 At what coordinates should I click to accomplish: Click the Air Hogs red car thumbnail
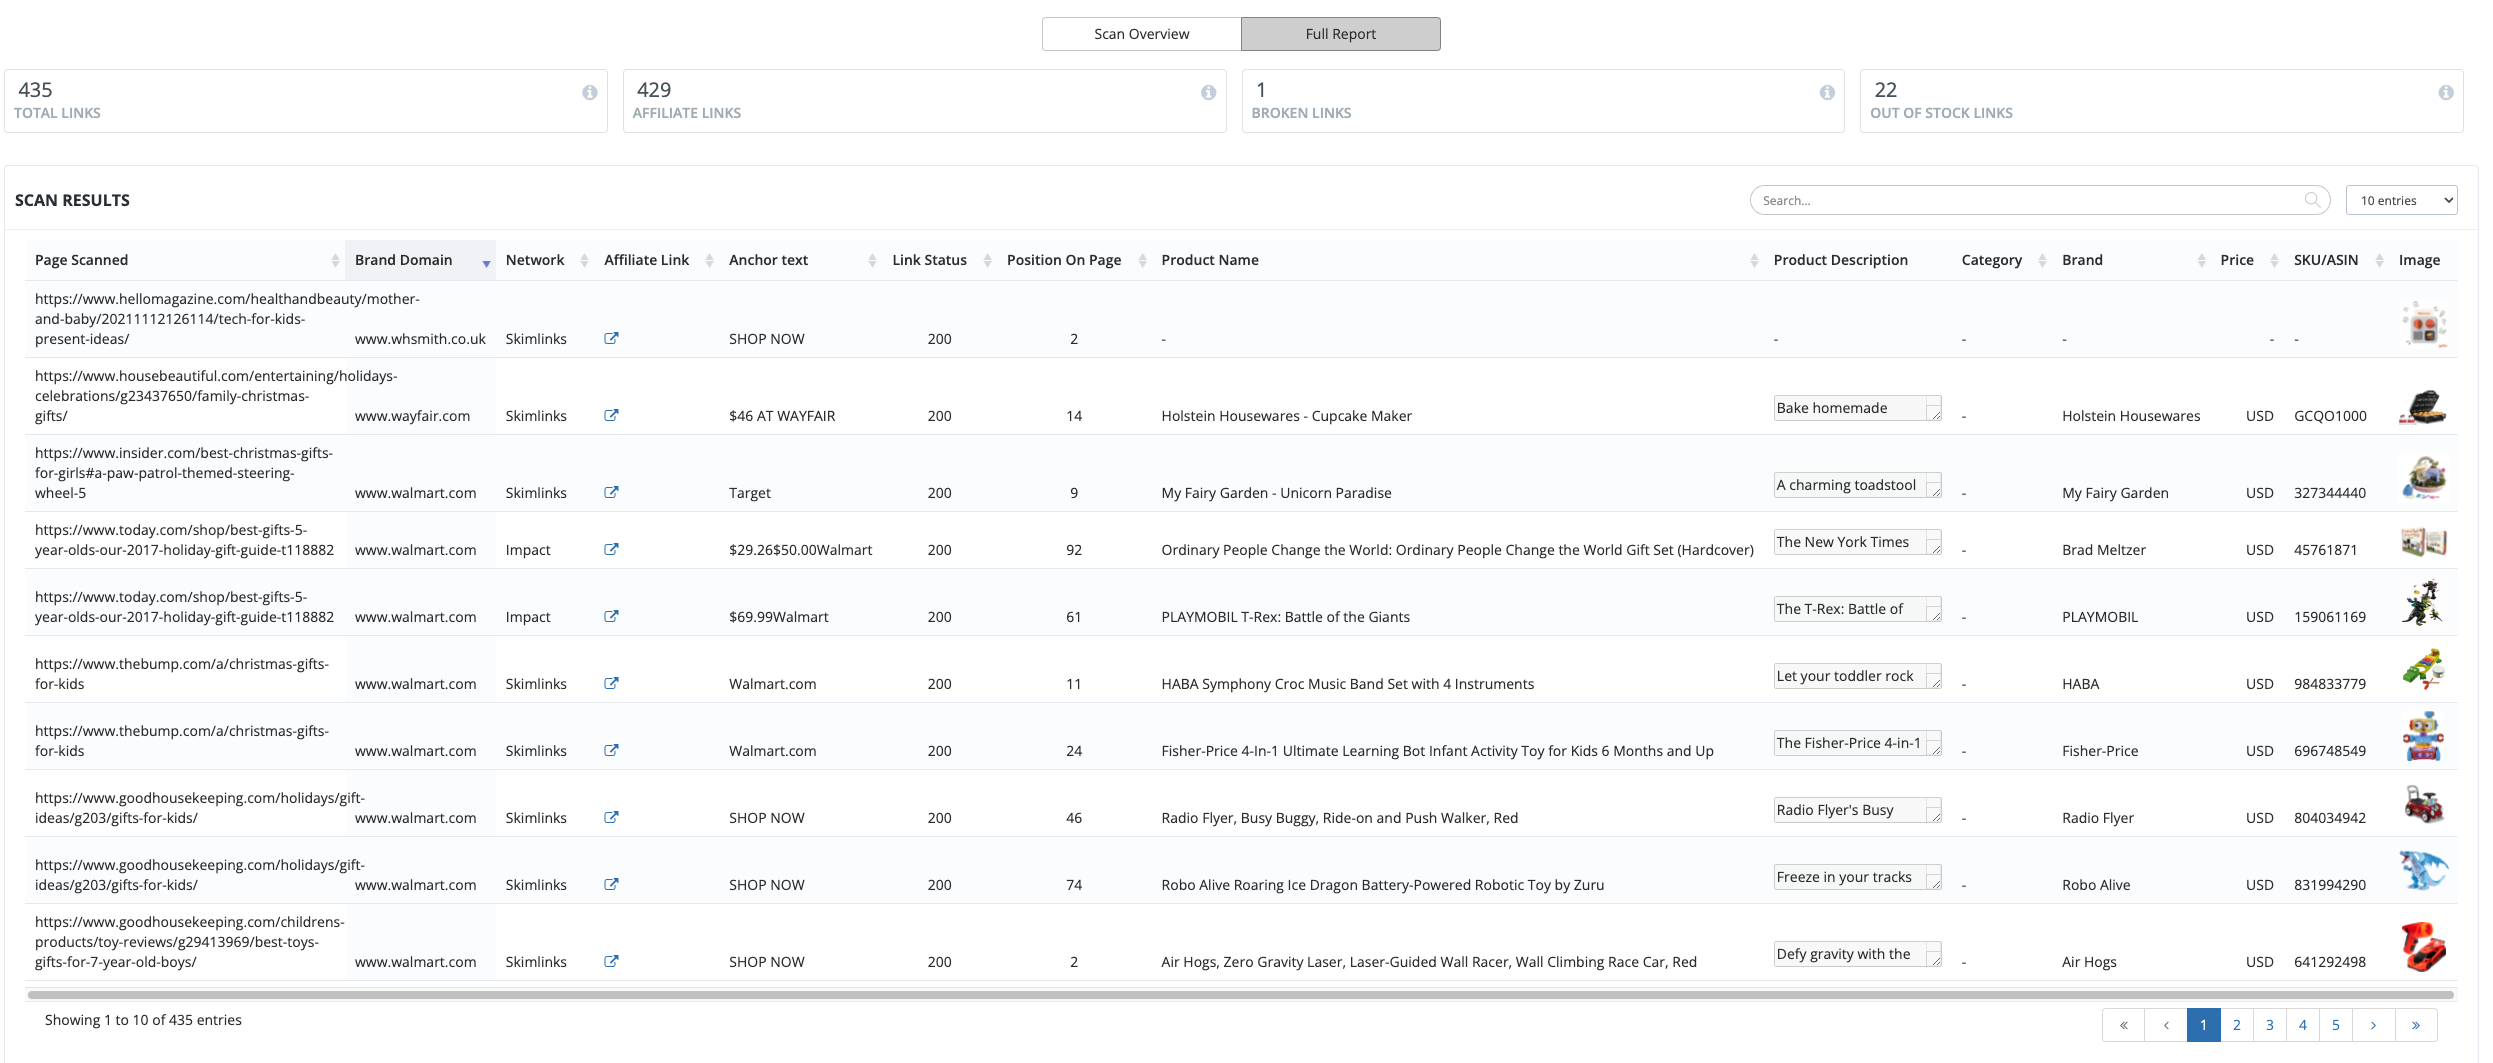coord(2423,946)
